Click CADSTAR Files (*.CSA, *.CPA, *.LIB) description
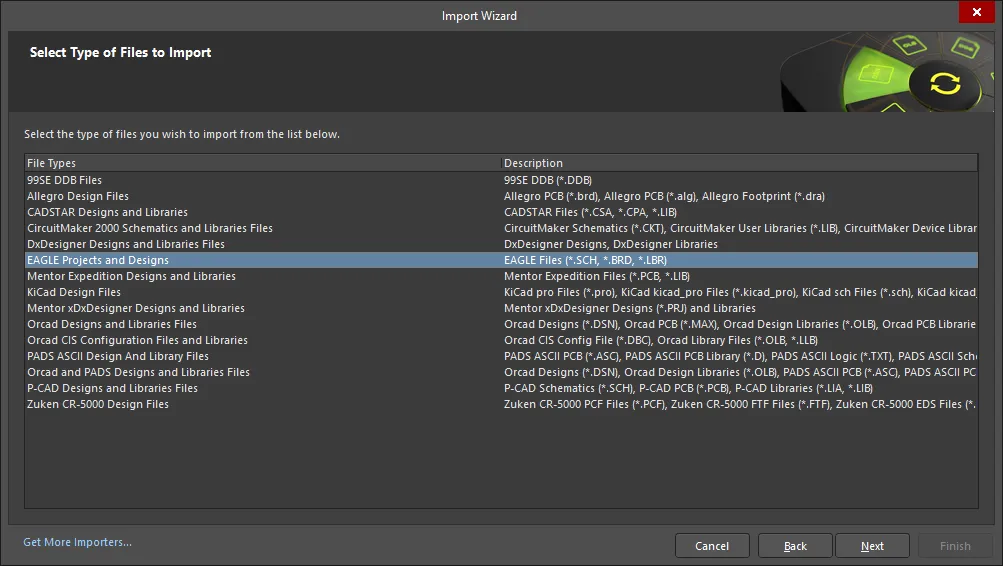Image resolution: width=1003 pixels, height=566 pixels. pos(590,212)
